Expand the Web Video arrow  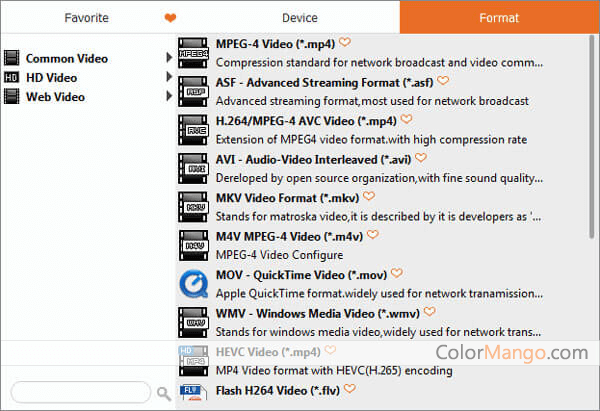tap(169, 96)
